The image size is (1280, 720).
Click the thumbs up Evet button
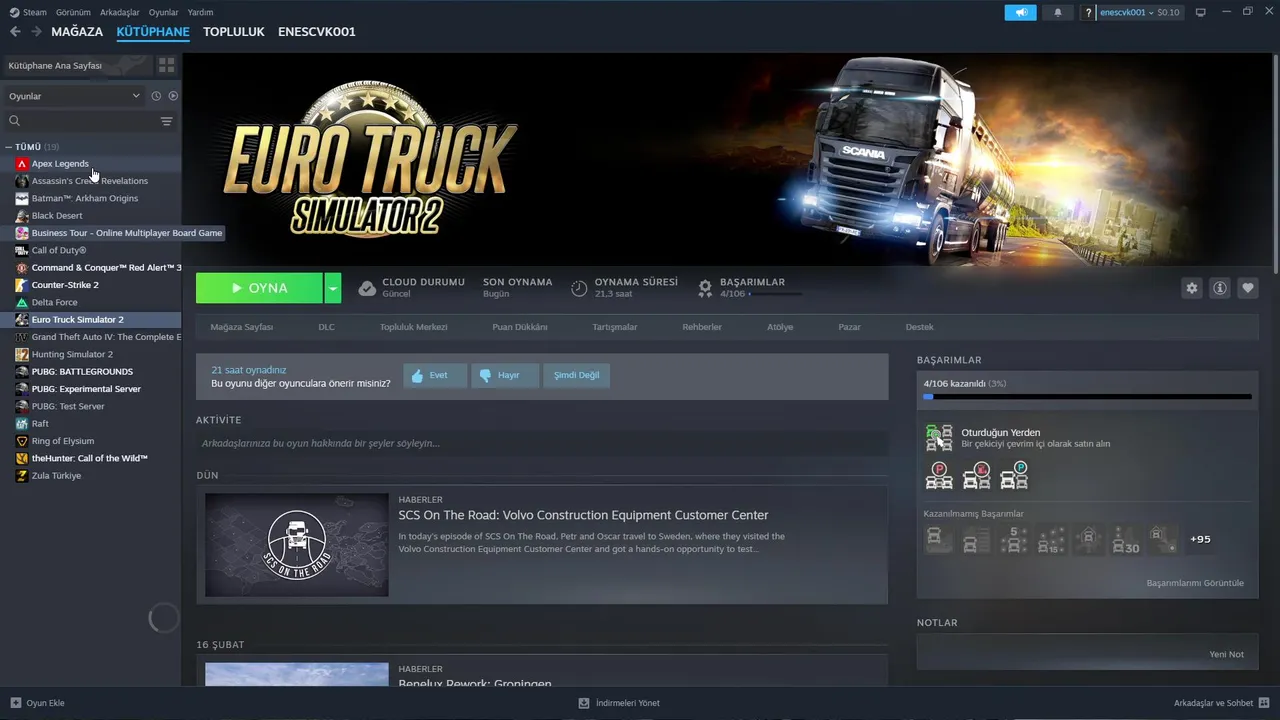tap(435, 376)
